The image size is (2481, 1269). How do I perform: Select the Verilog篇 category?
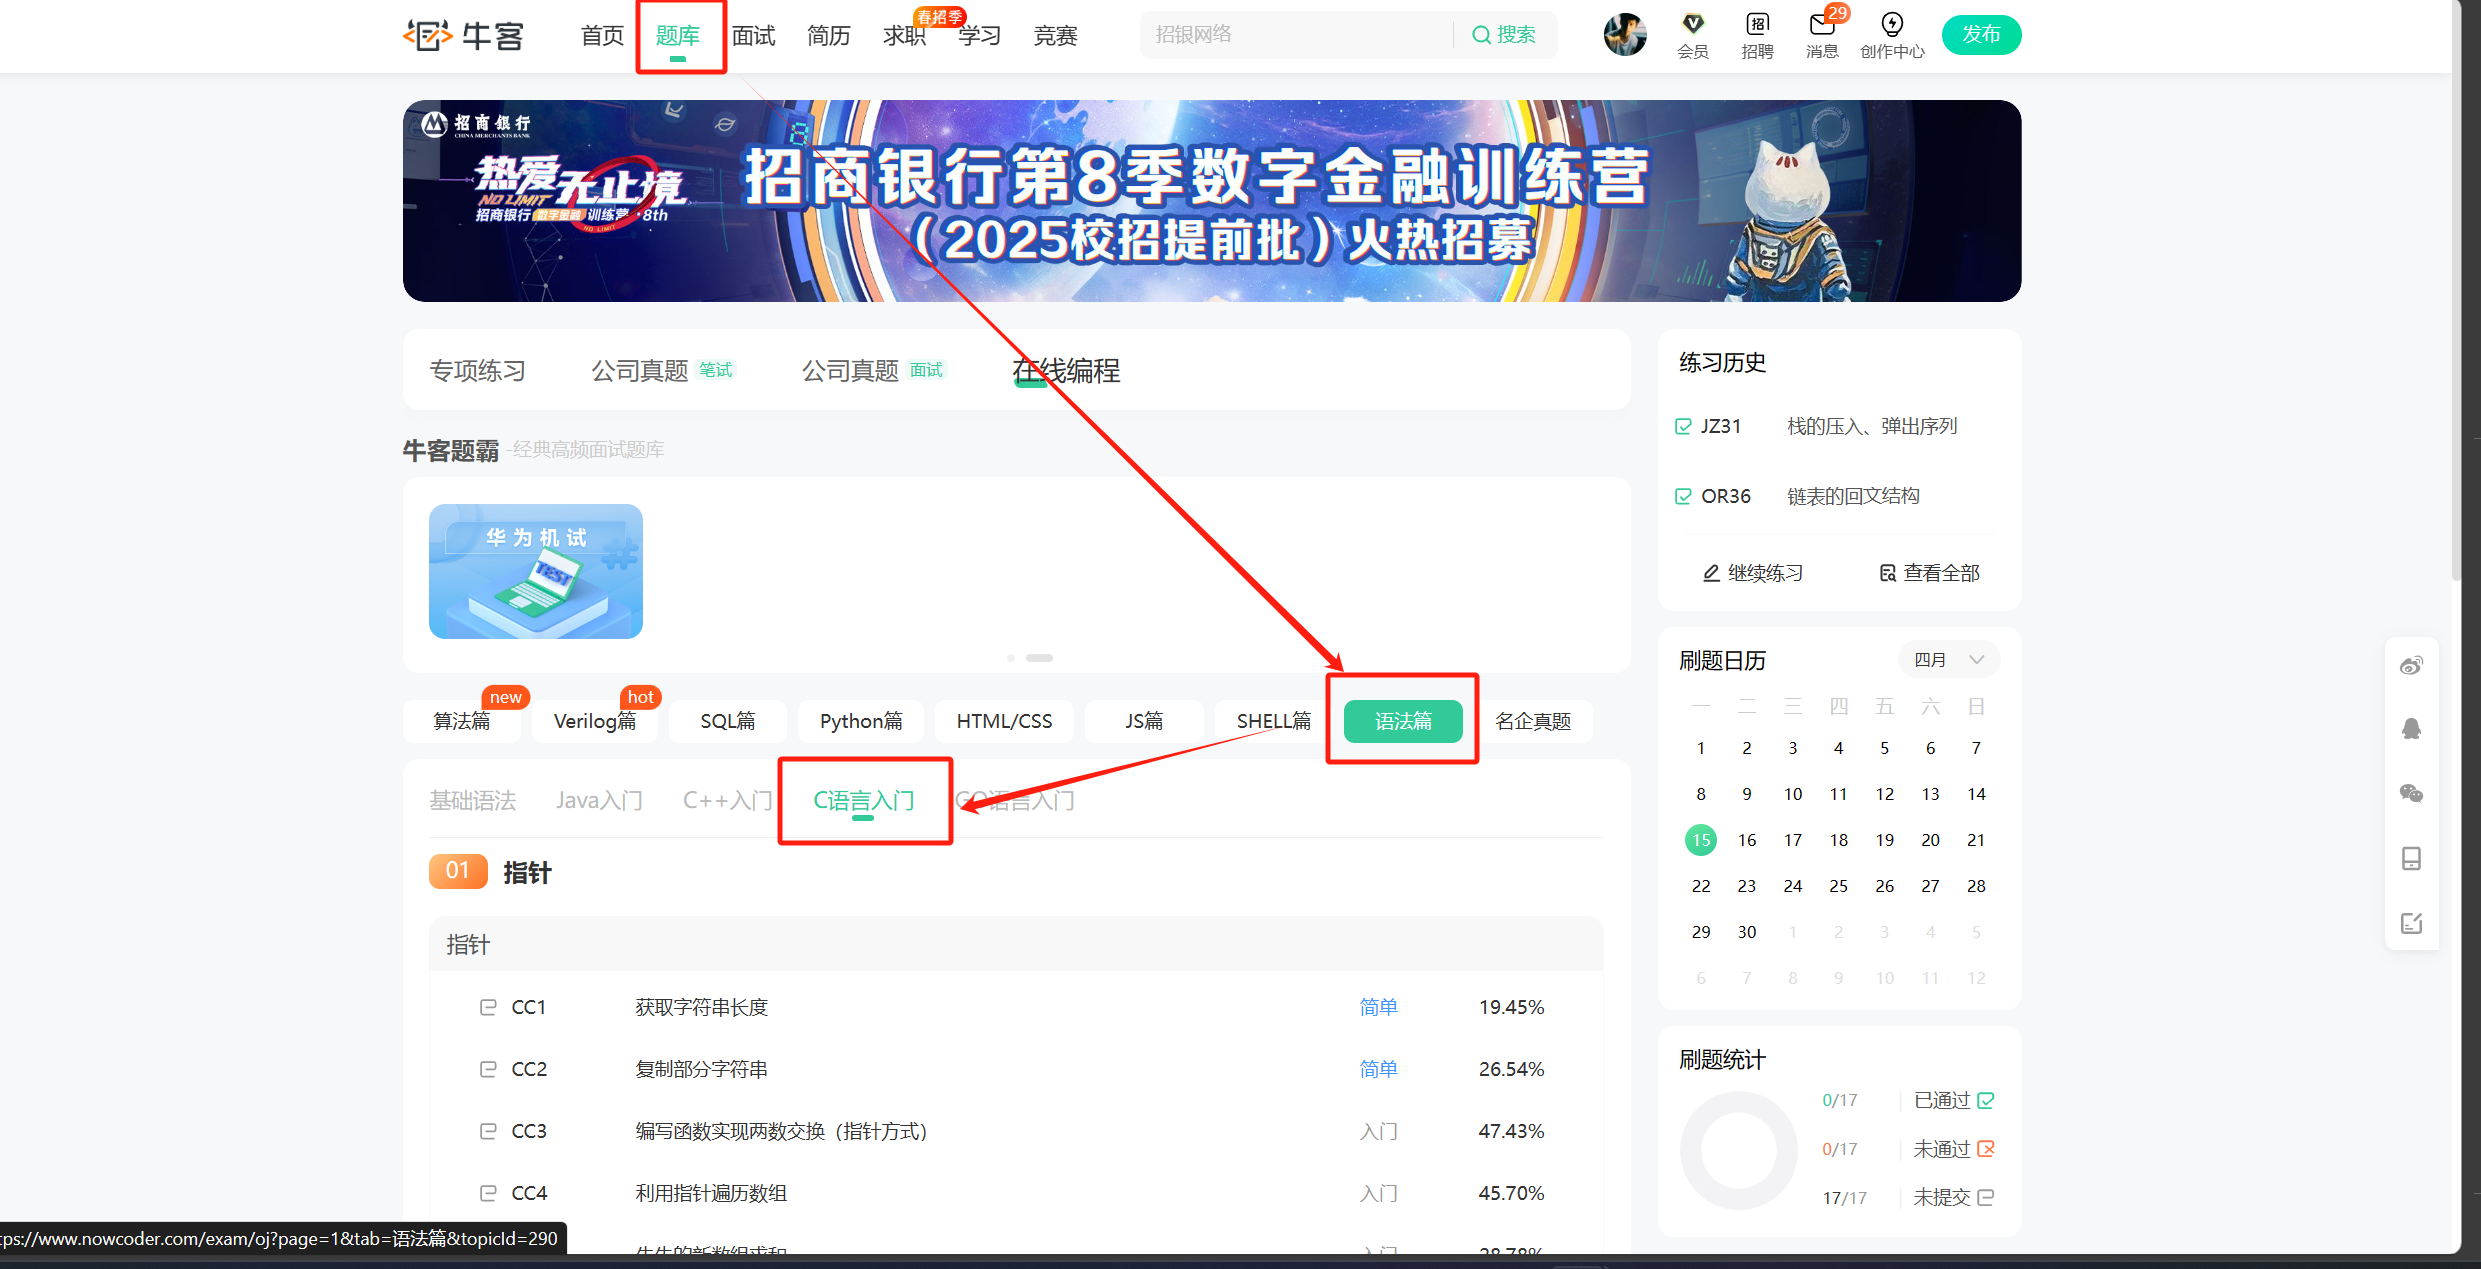(595, 721)
